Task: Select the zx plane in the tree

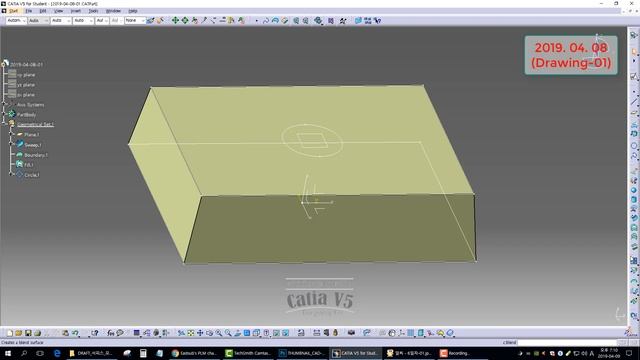Action: tap(26, 95)
